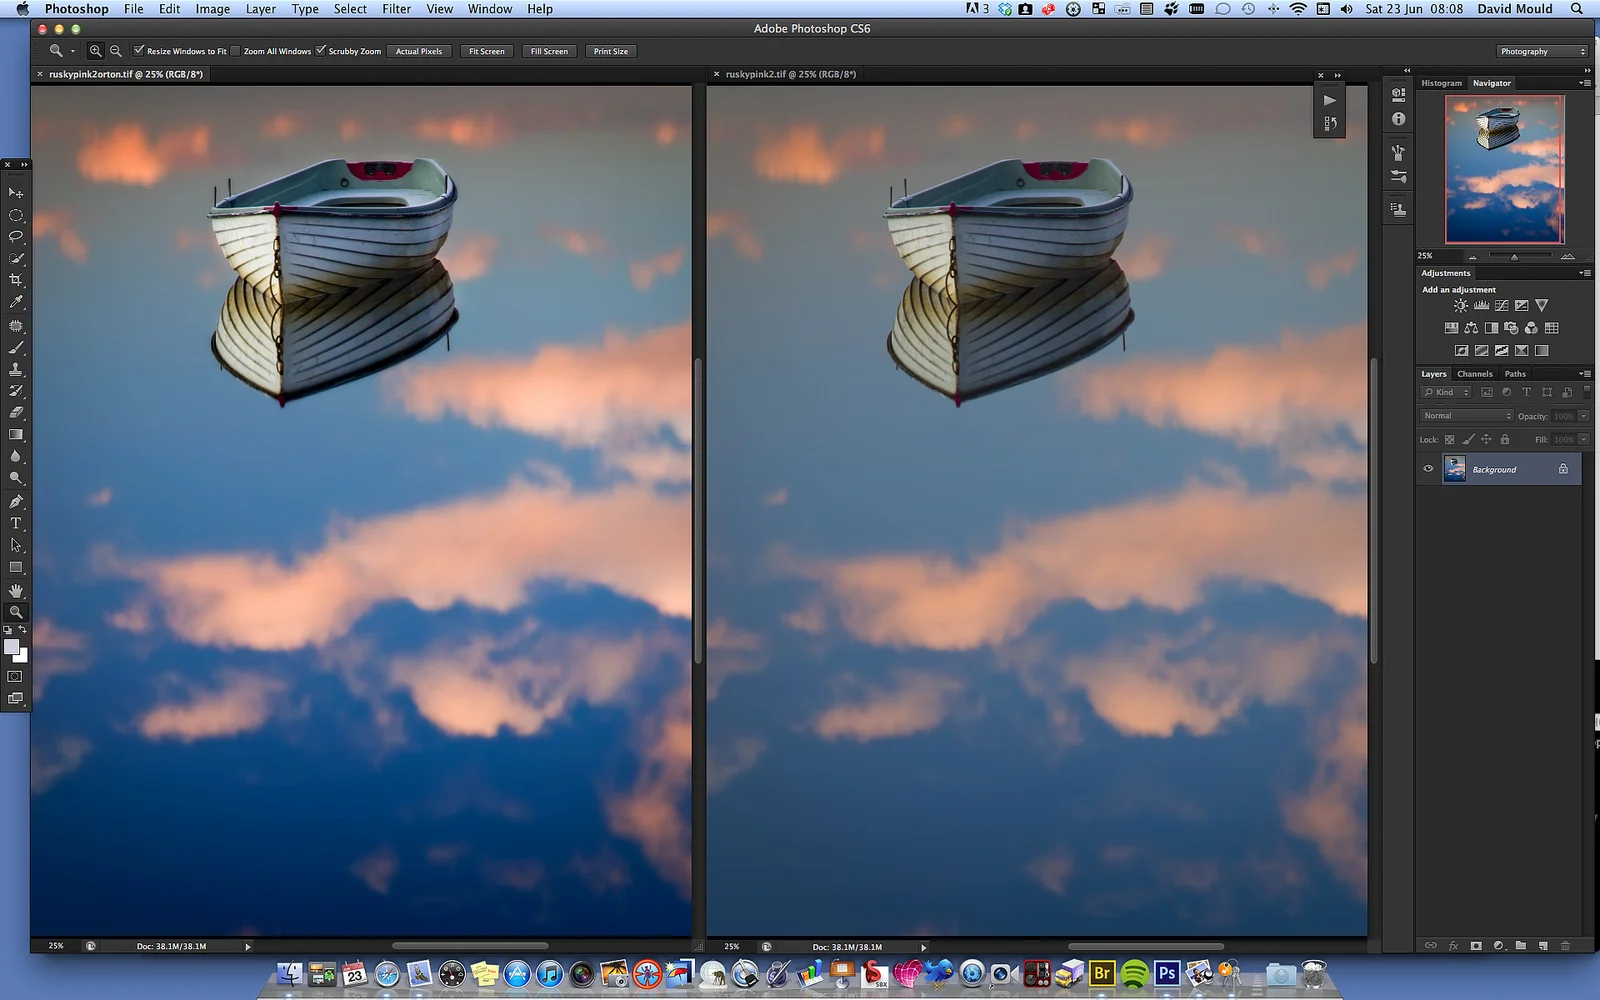Viewport: 1600px width, 1000px height.
Task: Select the Quick Selection tool
Action: coord(16,259)
